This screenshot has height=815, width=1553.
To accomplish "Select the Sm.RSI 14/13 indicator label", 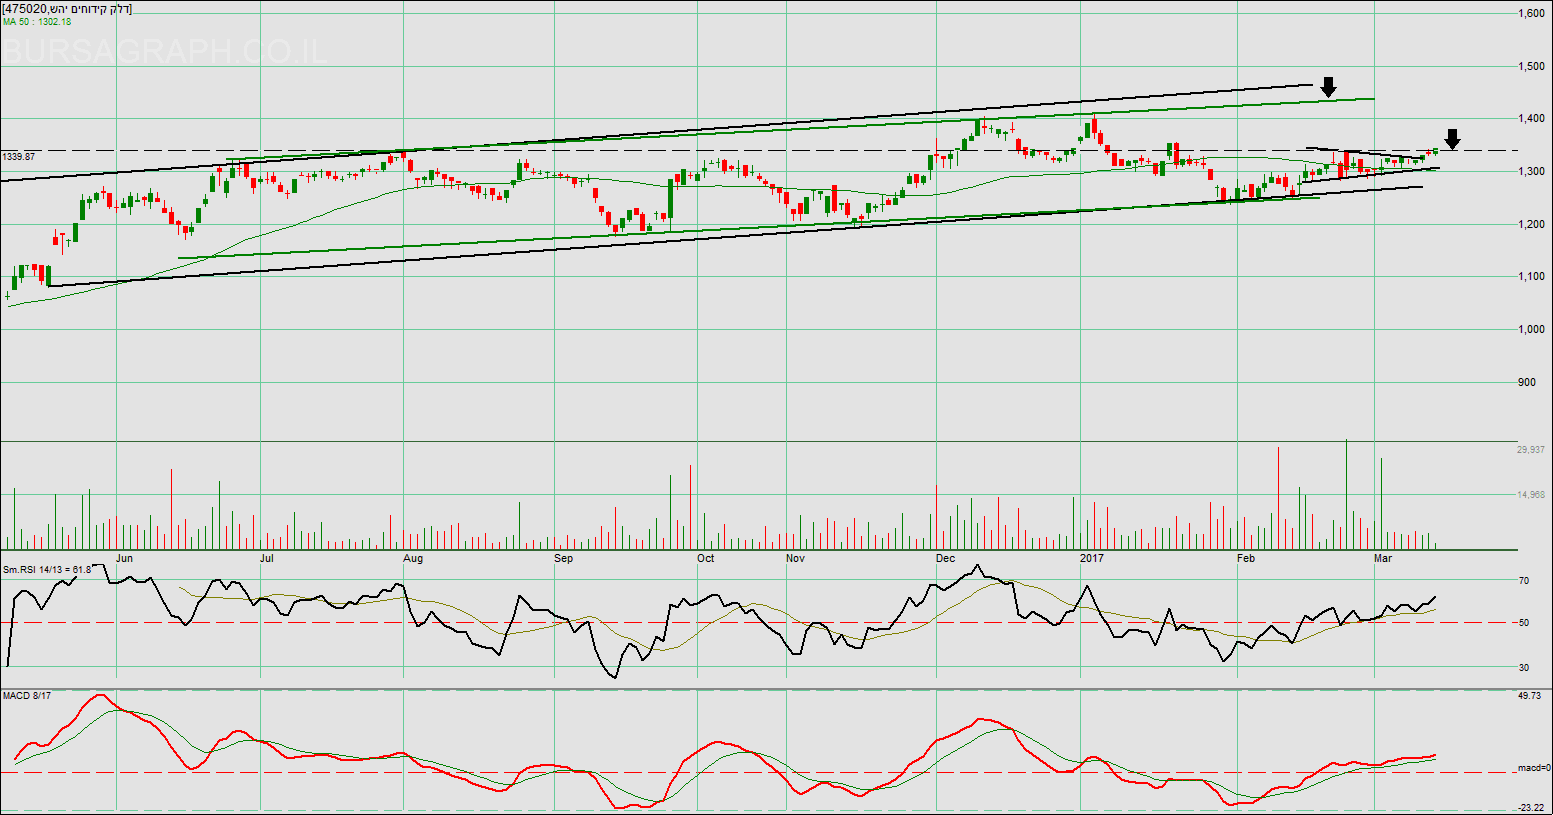I will (46, 569).
